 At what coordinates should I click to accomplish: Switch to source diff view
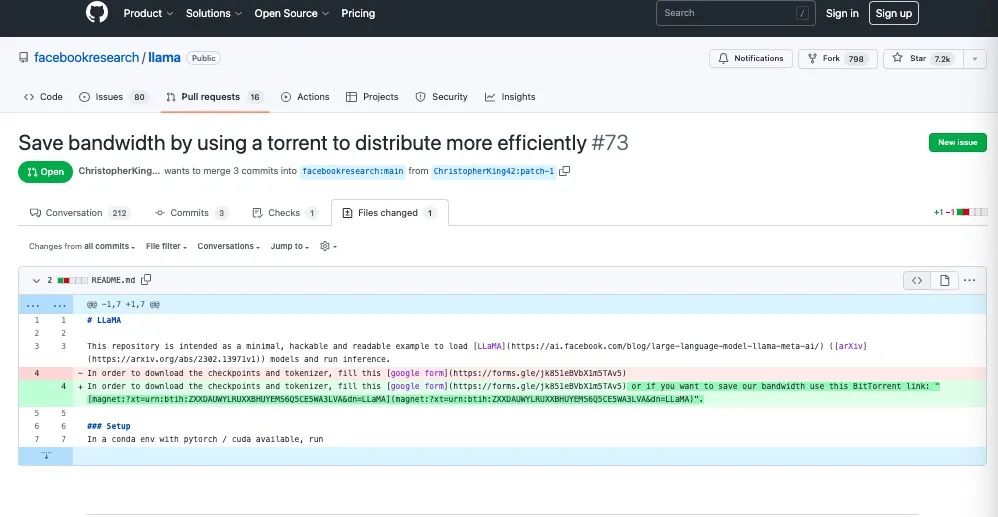(x=916, y=281)
